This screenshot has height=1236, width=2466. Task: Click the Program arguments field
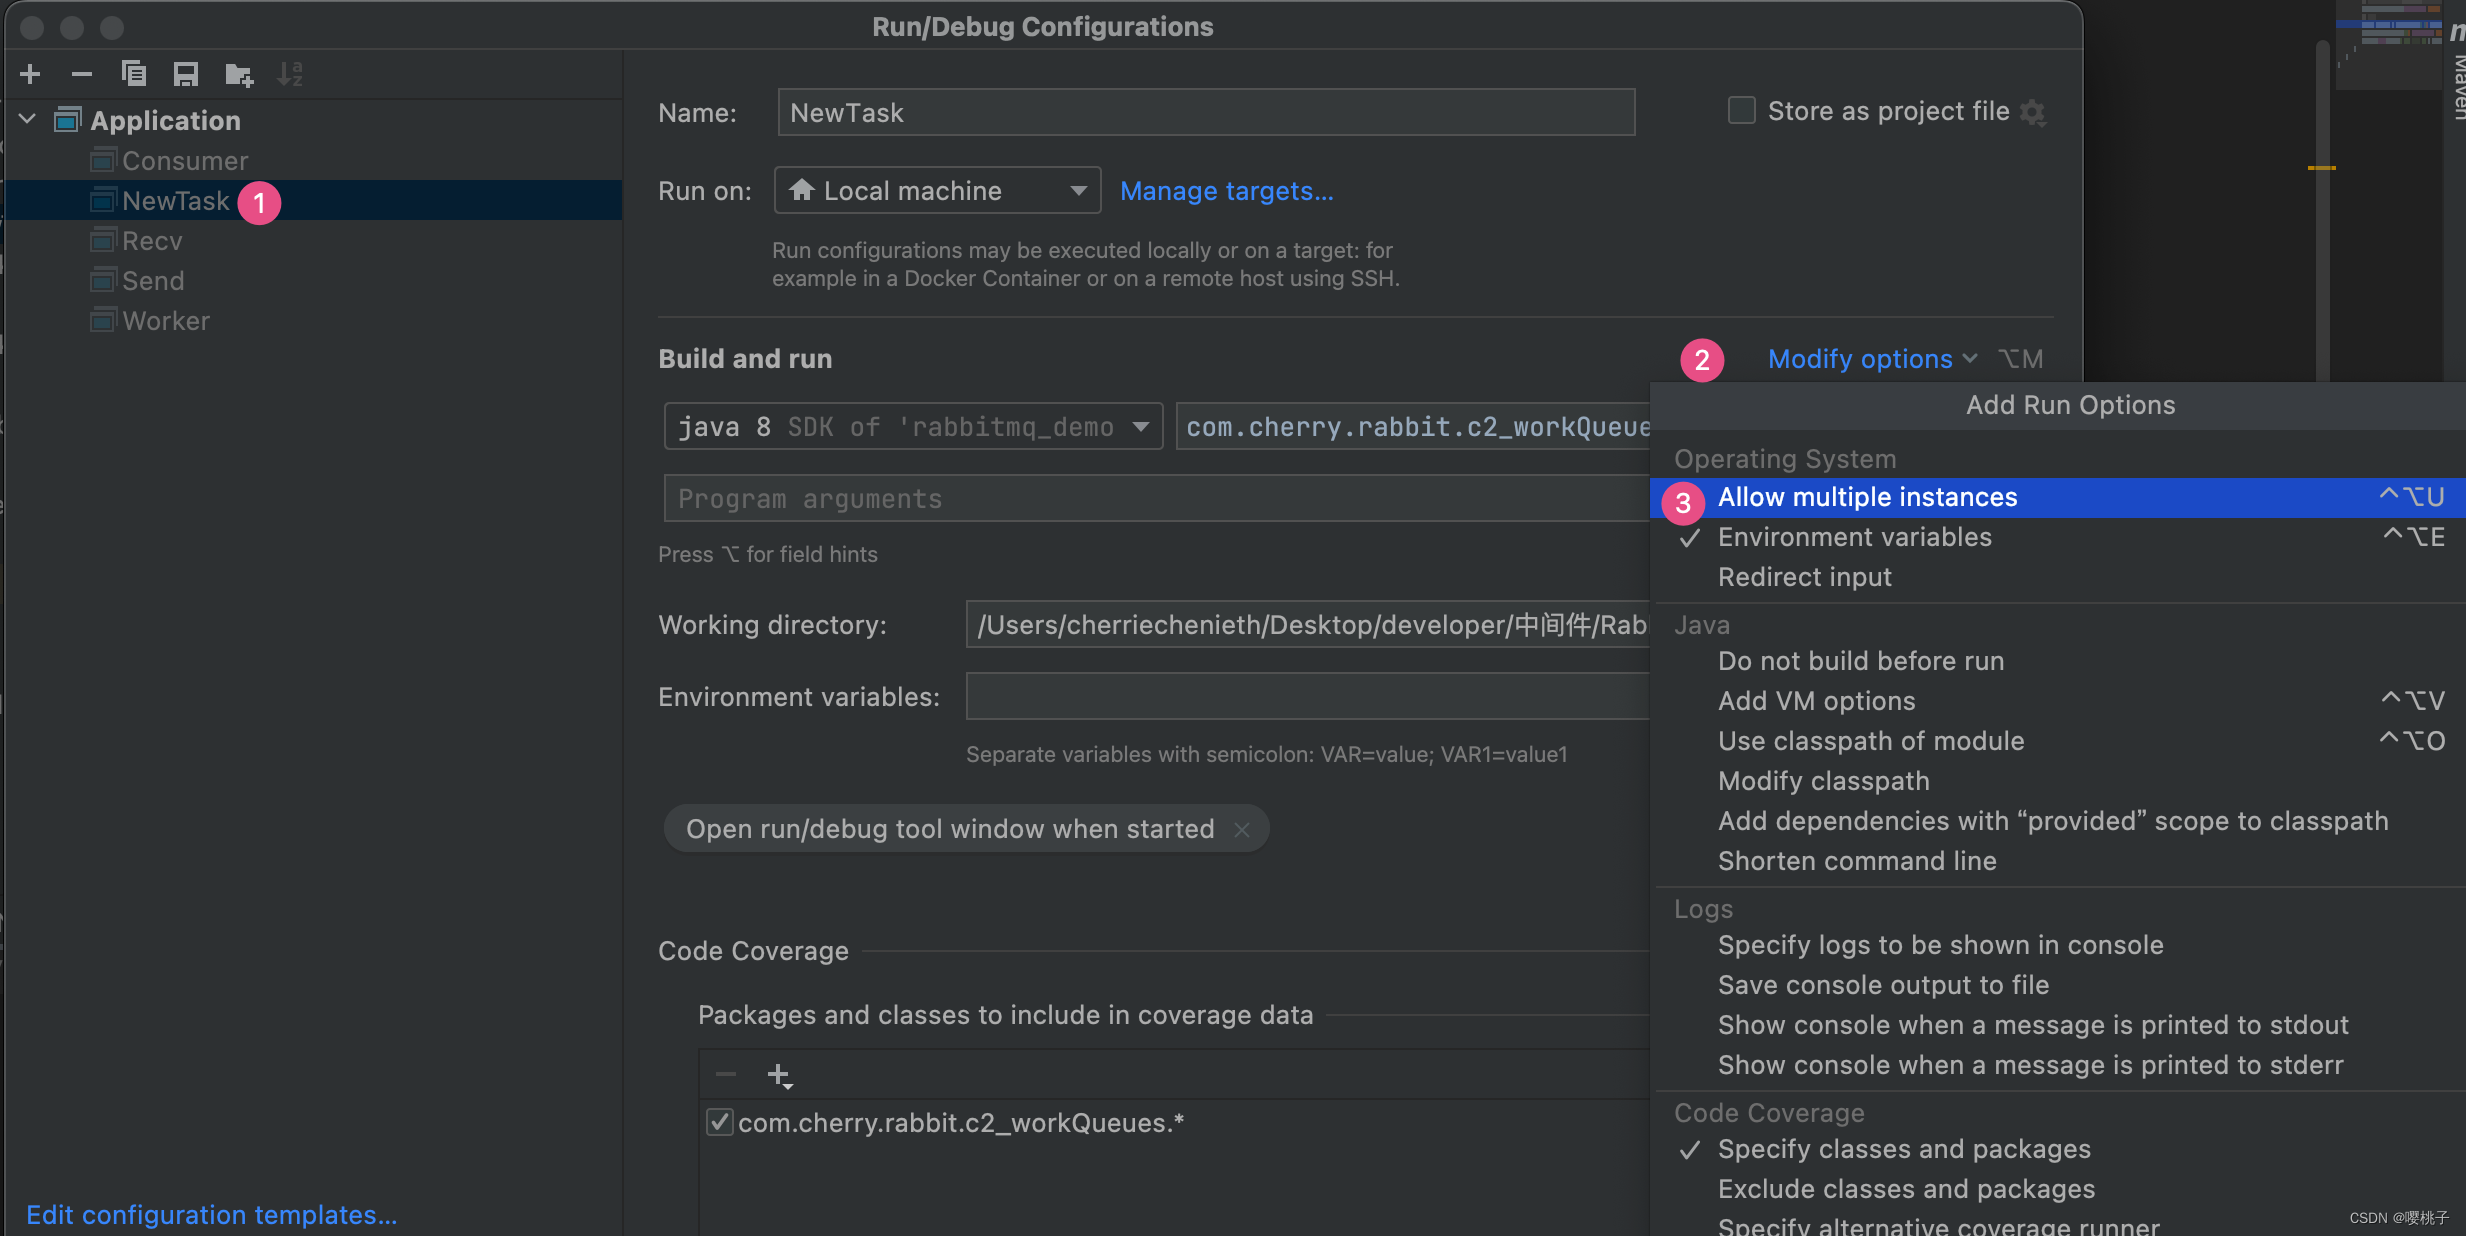coord(1157,498)
